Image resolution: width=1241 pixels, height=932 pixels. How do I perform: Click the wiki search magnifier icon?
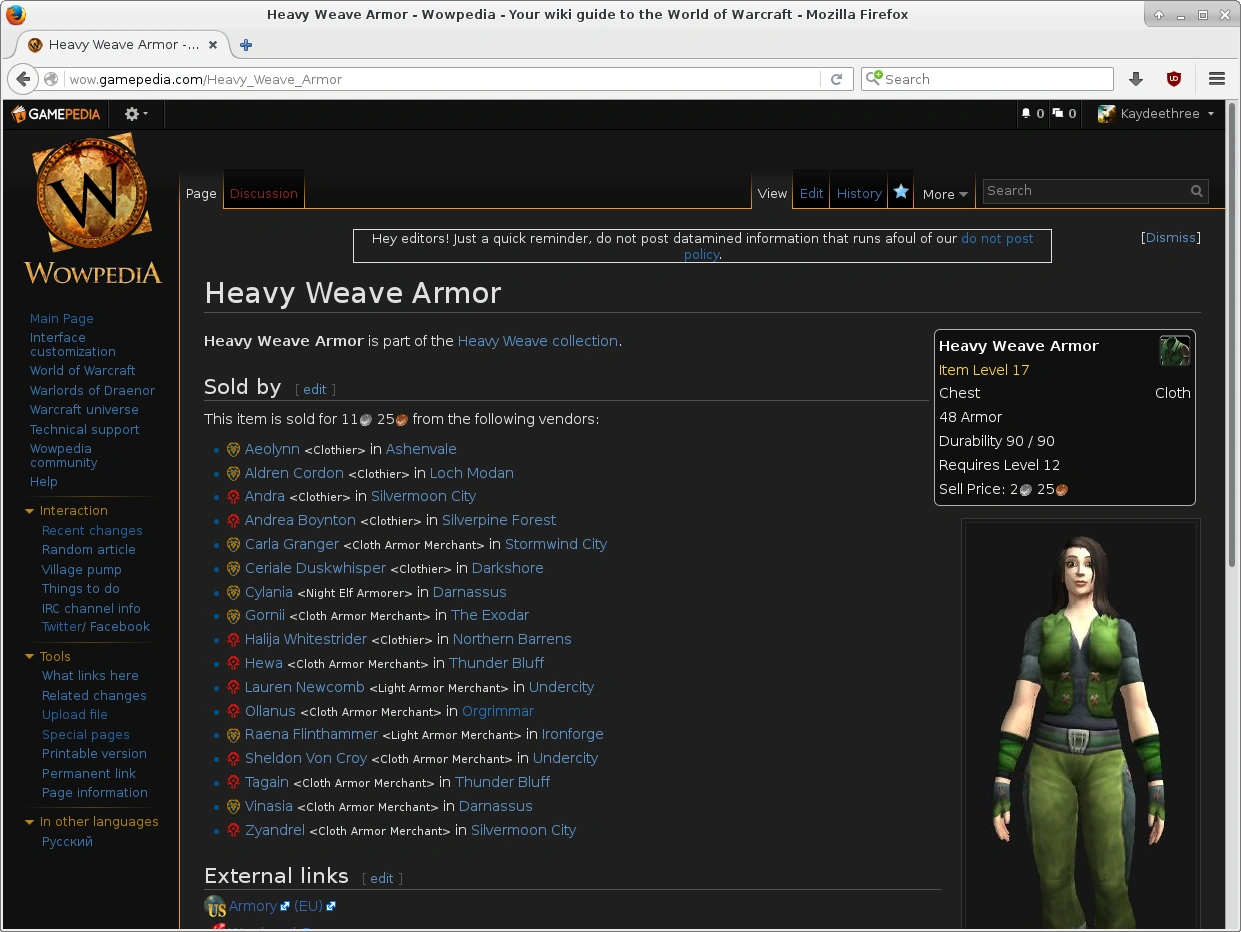pos(1196,191)
